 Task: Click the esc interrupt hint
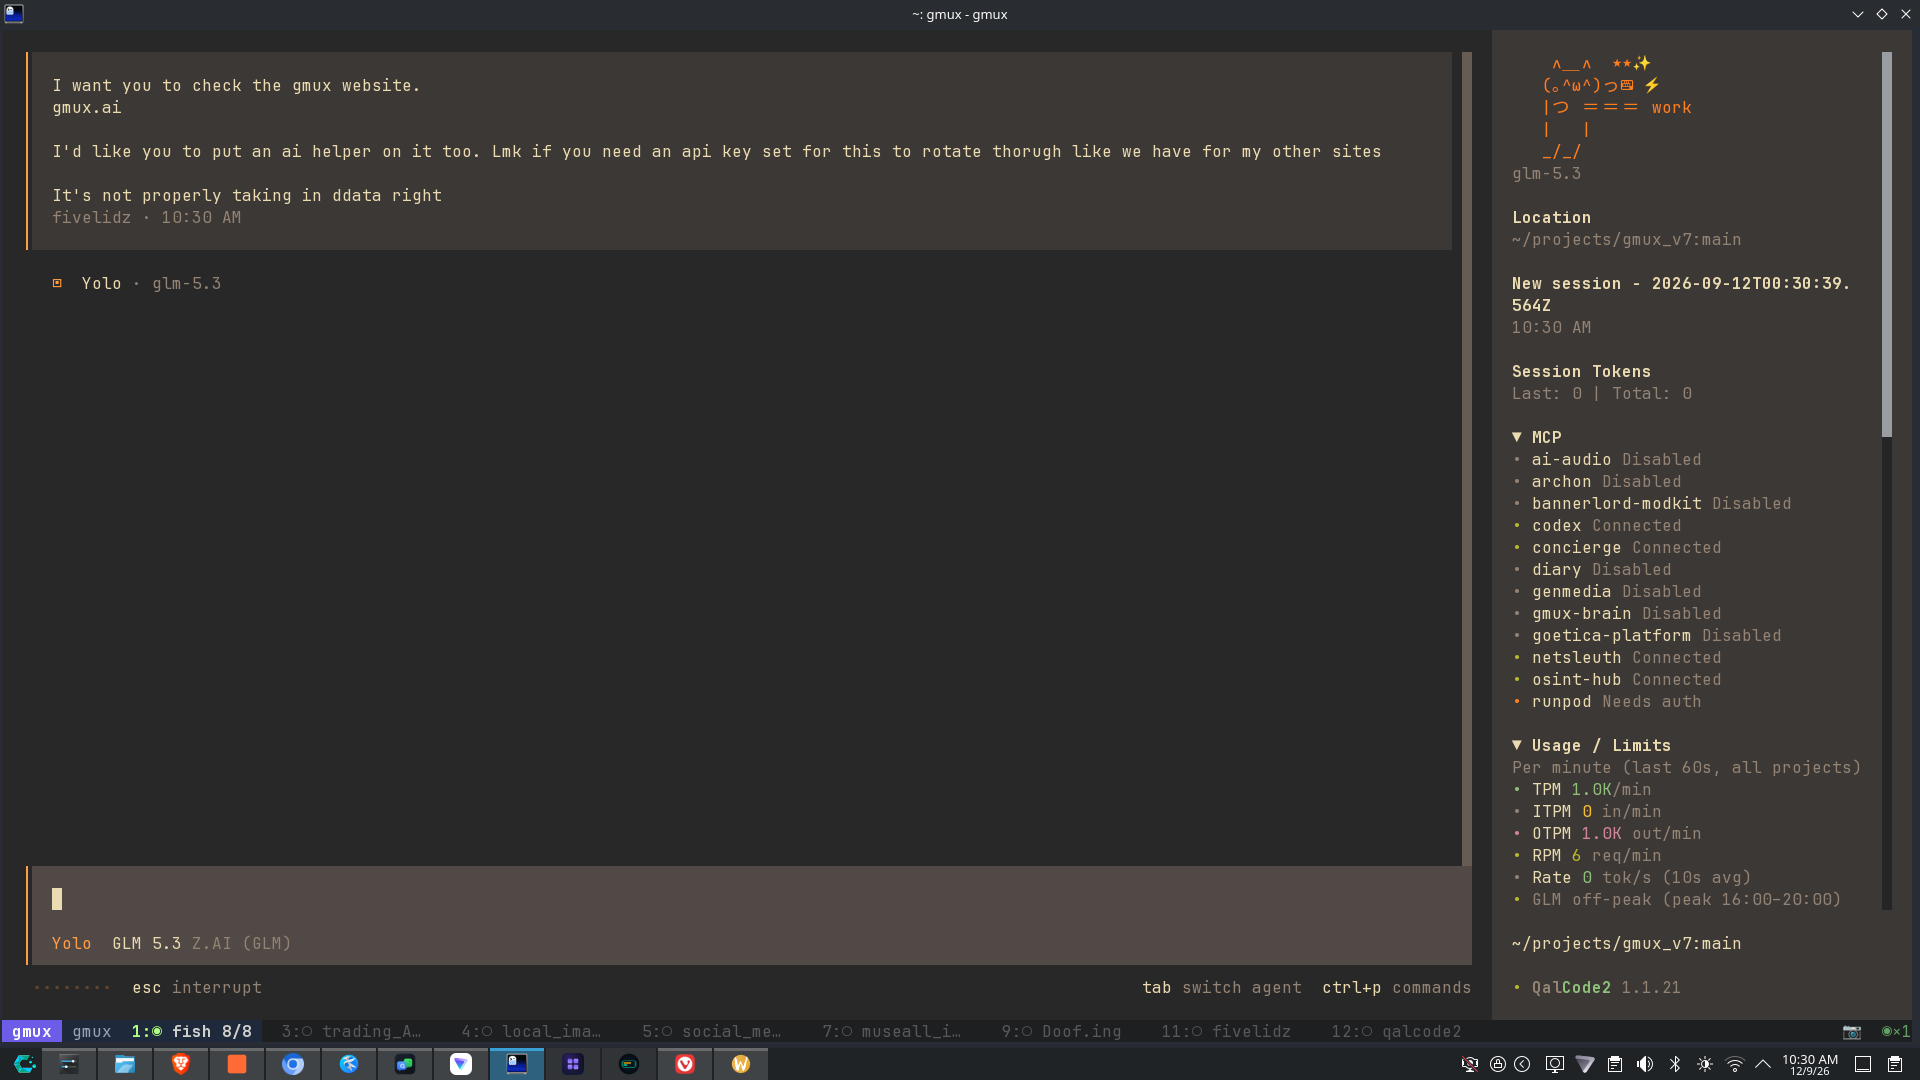pos(197,987)
